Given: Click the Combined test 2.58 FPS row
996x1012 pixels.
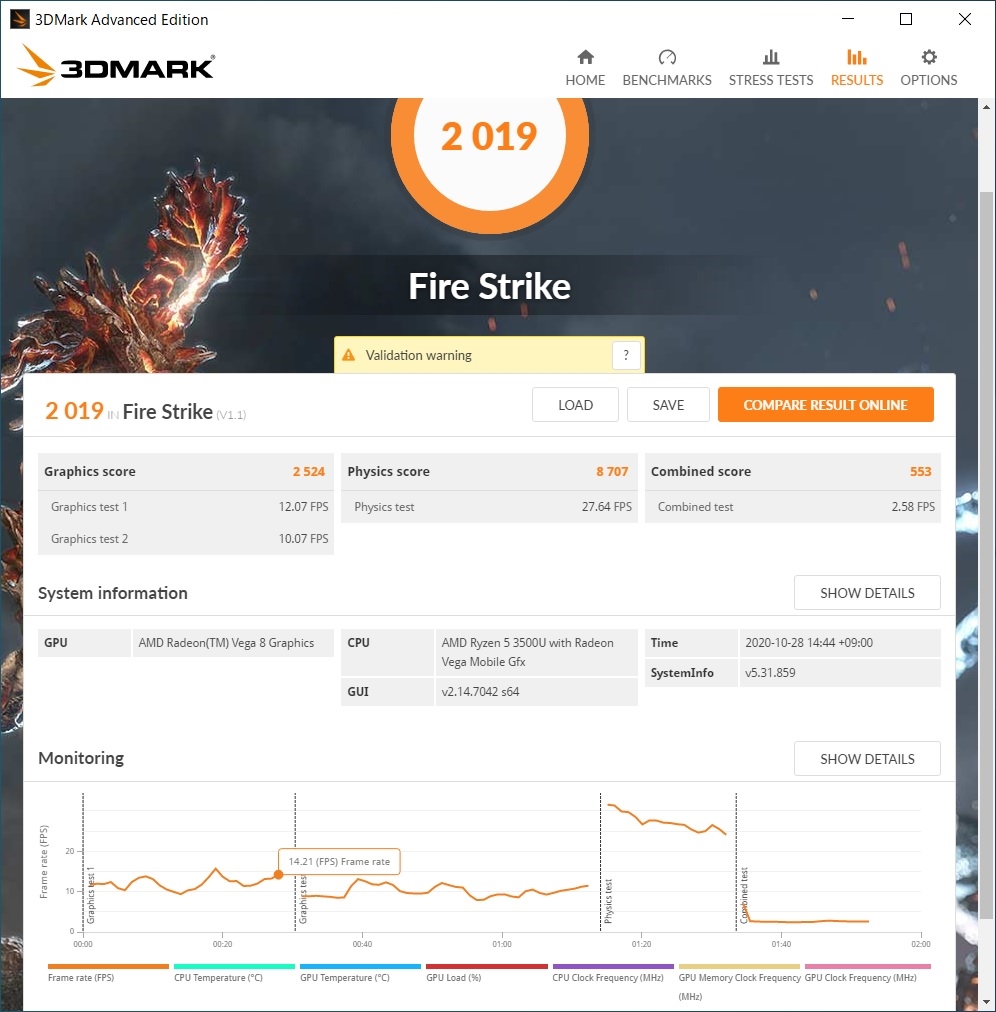Looking at the screenshot, I should 793,507.
